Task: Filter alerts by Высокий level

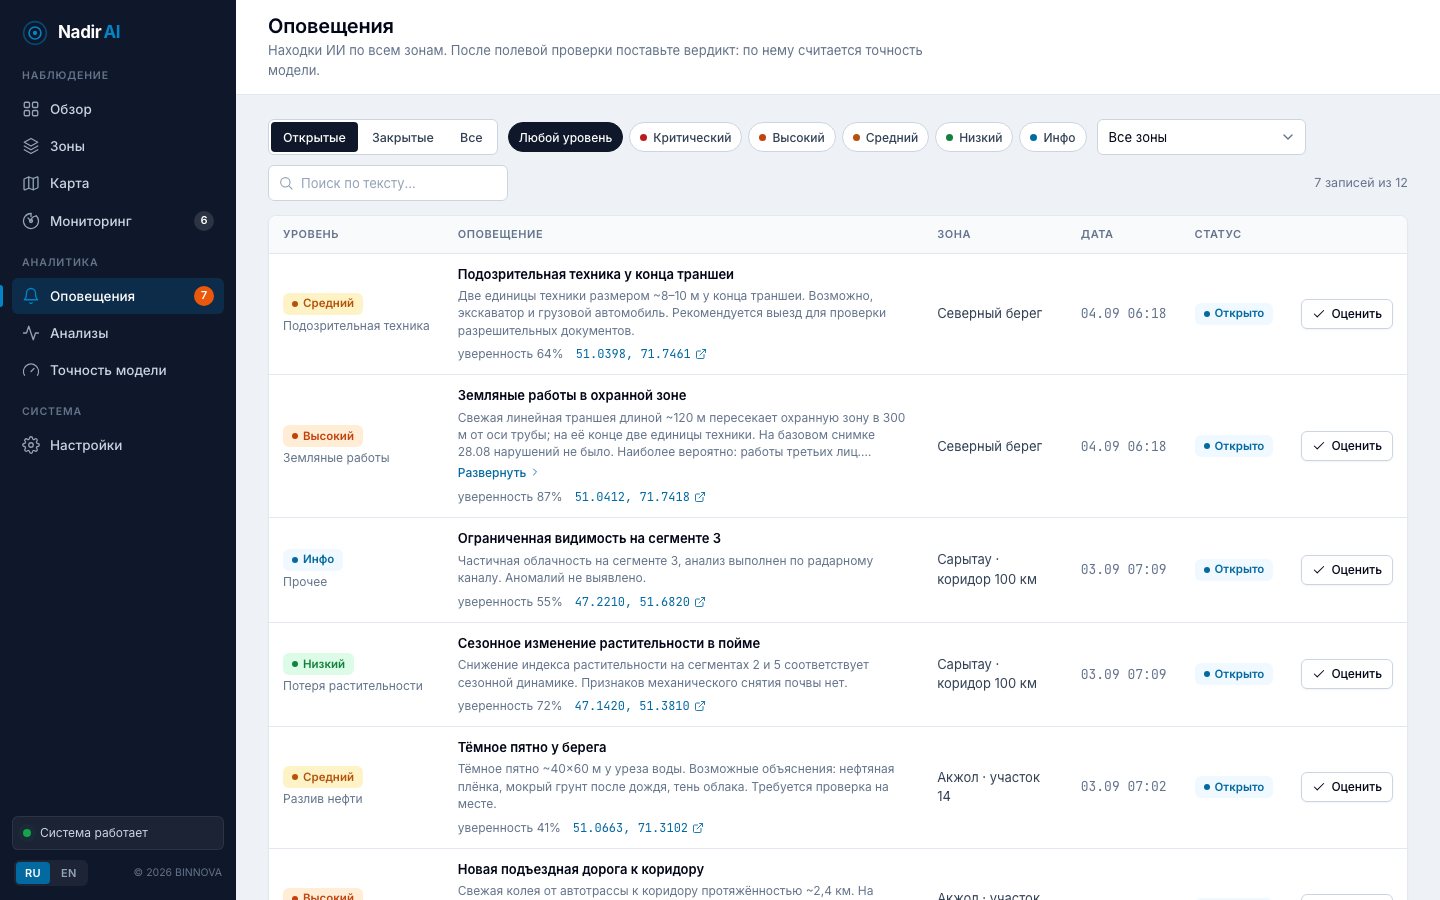Action: pos(792,137)
